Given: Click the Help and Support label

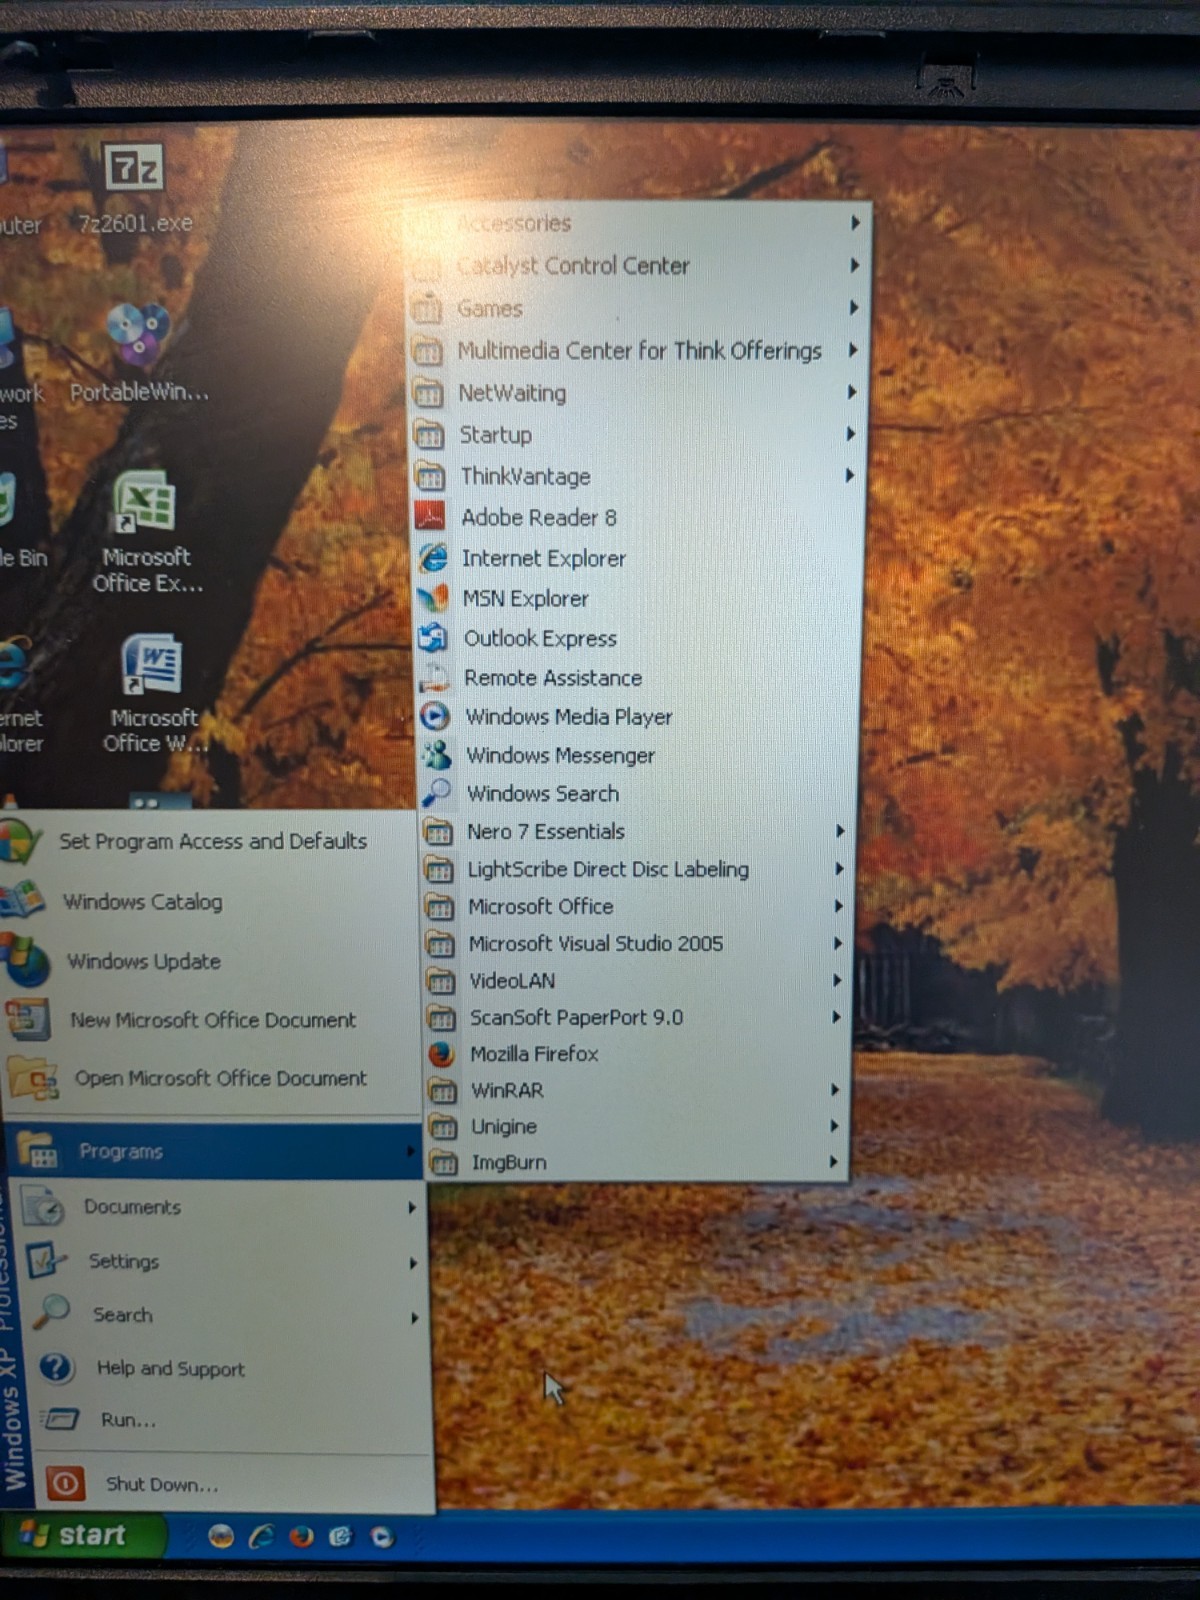Looking at the screenshot, I should (170, 1368).
